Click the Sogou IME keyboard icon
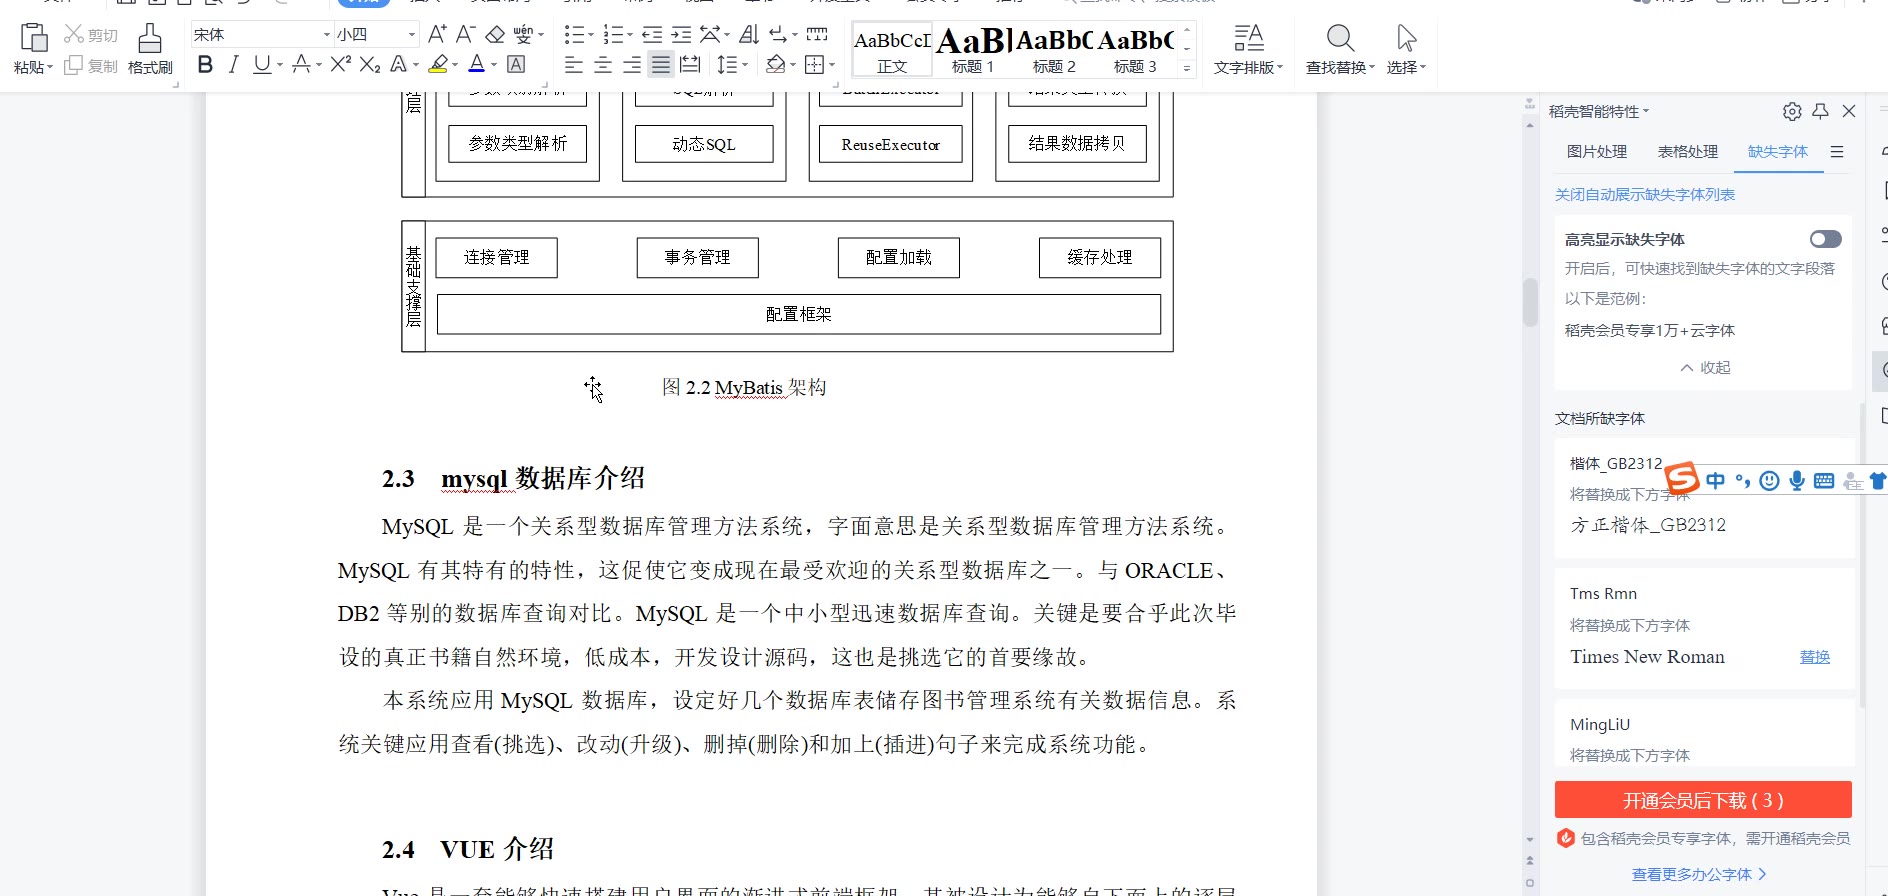This screenshot has width=1888, height=896. pos(1824,481)
